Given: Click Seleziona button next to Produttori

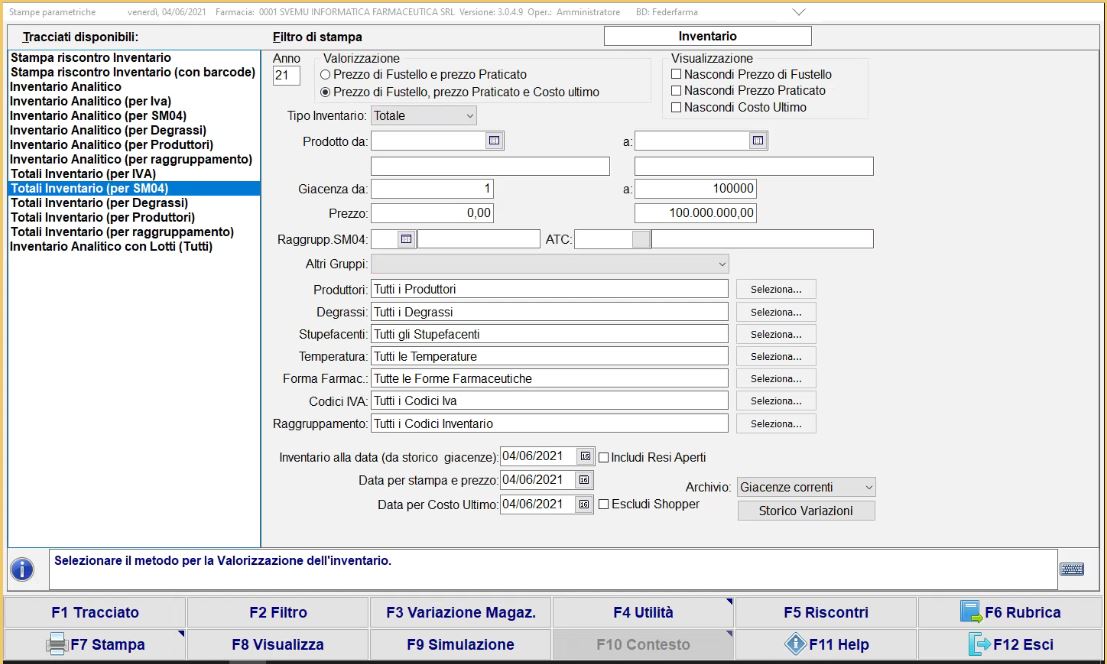Looking at the screenshot, I should (776, 289).
